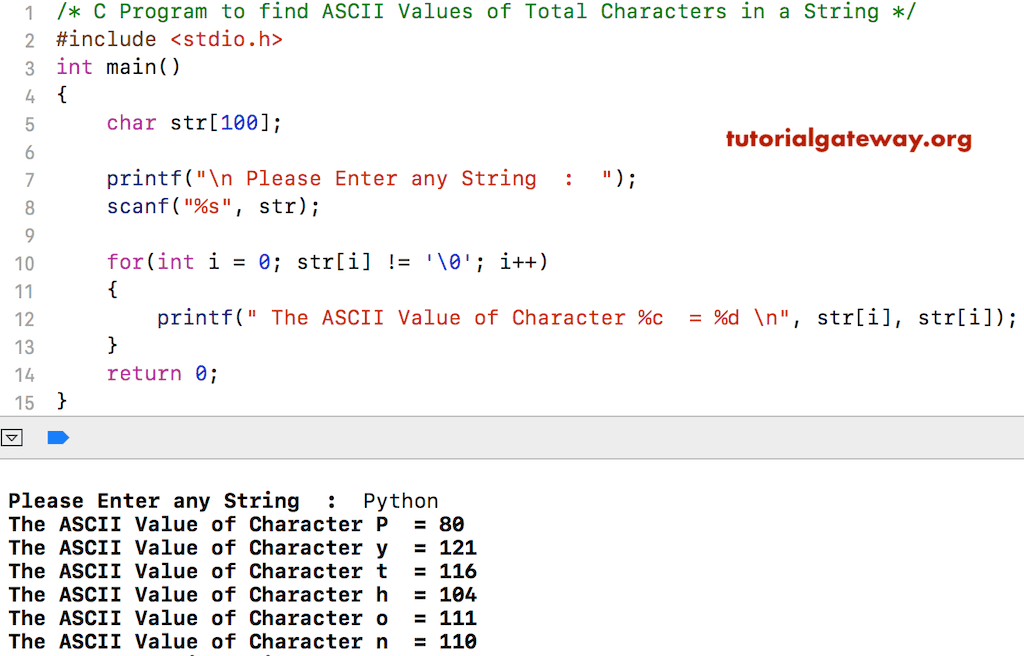The height and width of the screenshot is (656, 1024).
Task: Click the Python input text in console output
Action: click(400, 500)
